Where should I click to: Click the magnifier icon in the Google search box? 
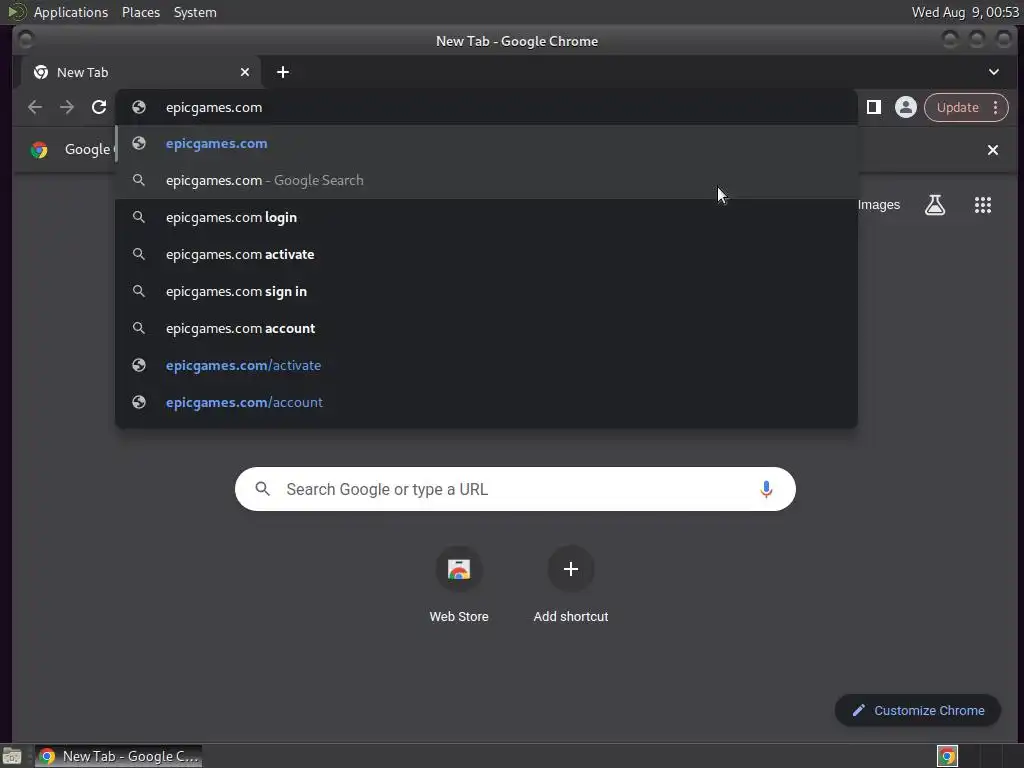point(263,488)
